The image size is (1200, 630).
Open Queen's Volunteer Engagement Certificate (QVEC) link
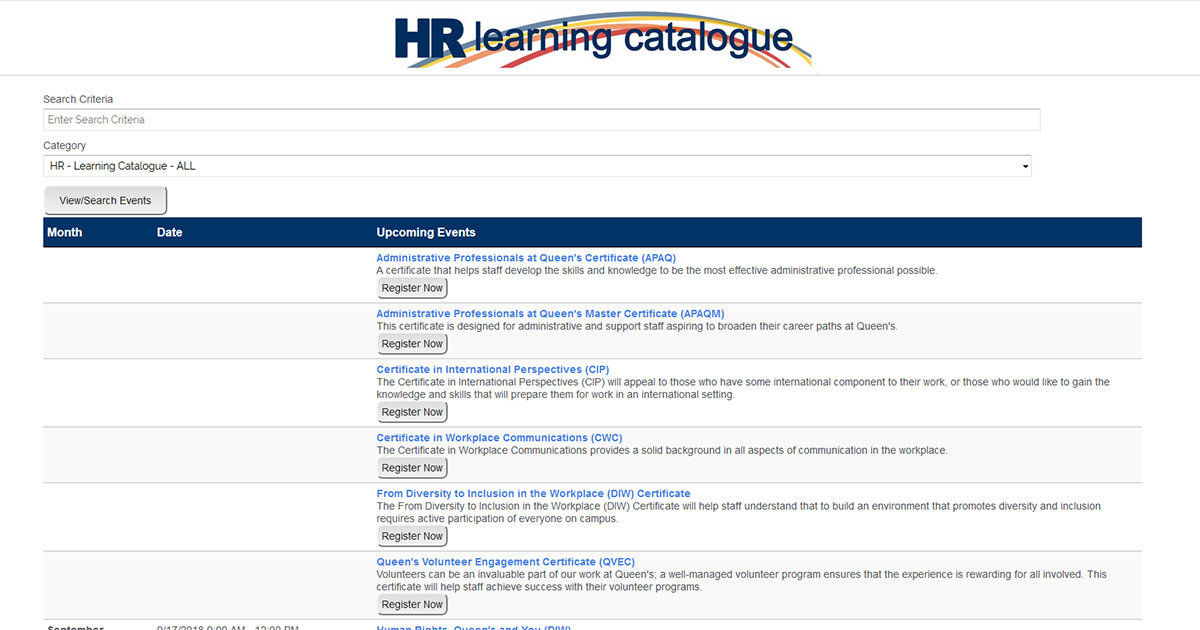[505, 562]
